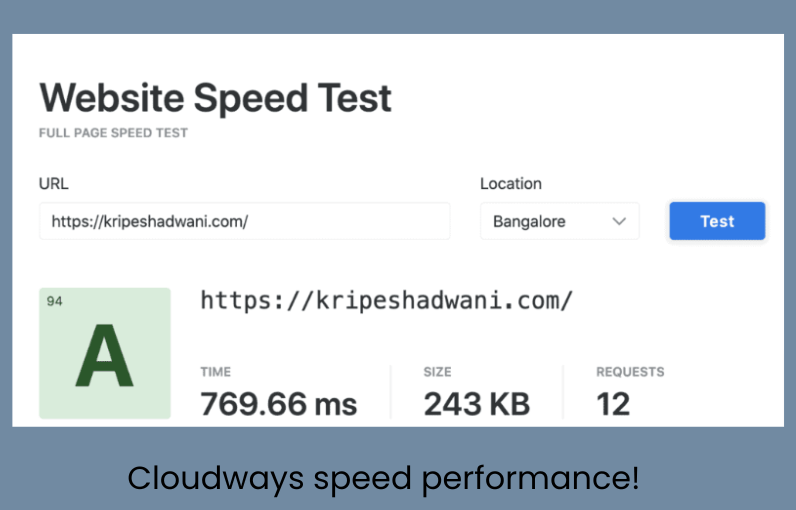Click the 94 score number
This screenshot has height=510, width=796.
click(54, 301)
